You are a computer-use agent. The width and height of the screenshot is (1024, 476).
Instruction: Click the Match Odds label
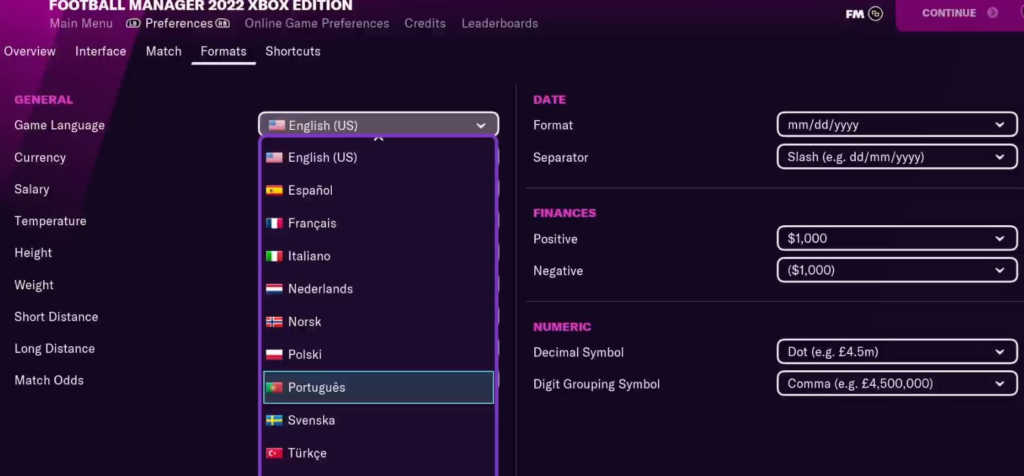coord(49,380)
